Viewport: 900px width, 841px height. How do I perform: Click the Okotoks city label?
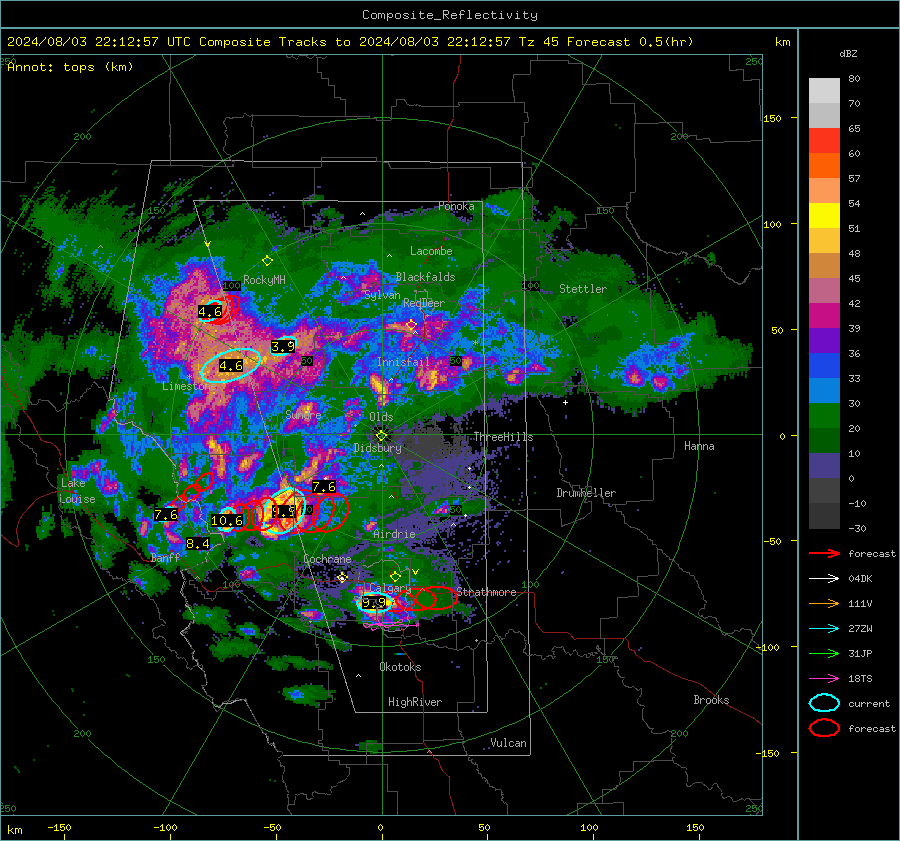400,667
